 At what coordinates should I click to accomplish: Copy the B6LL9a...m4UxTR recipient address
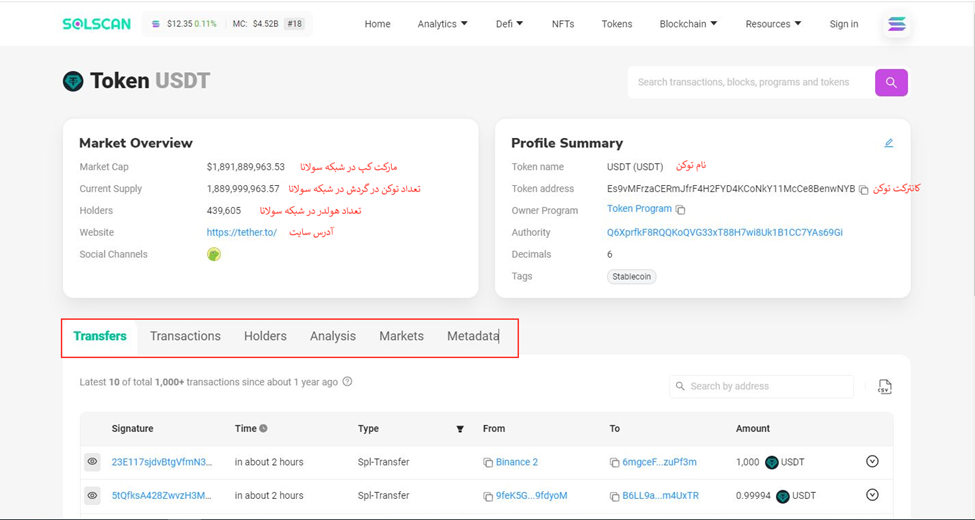pos(614,496)
